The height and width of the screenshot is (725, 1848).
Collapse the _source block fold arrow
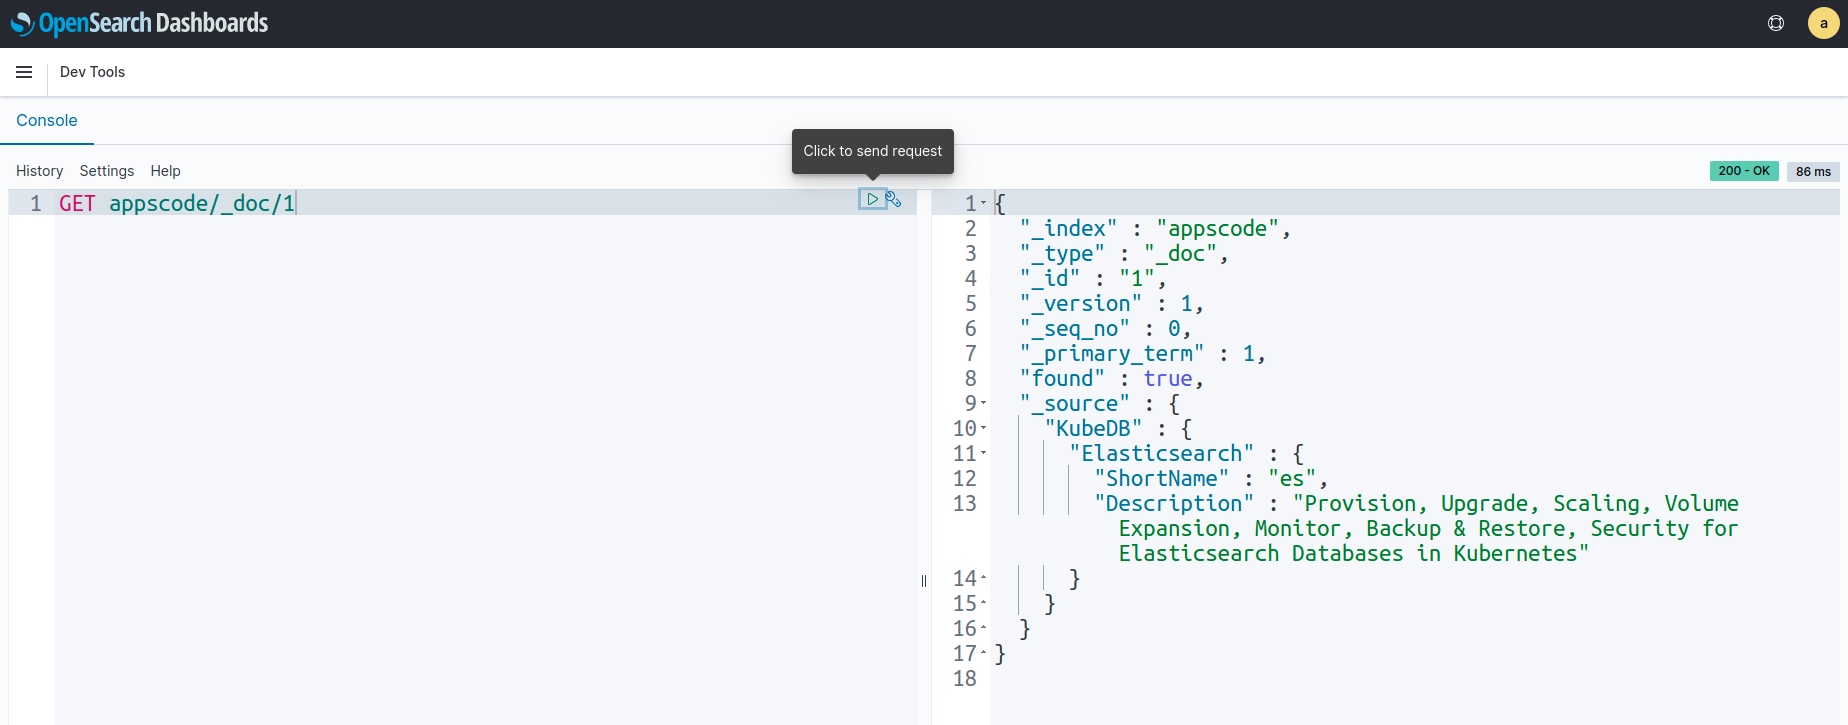point(984,403)
